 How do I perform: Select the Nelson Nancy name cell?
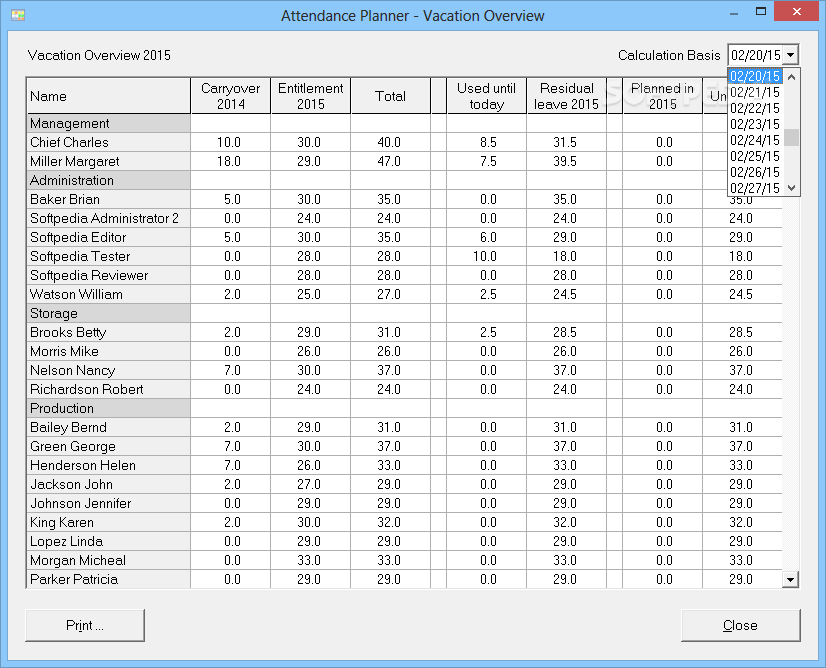[x=108, y=370]
